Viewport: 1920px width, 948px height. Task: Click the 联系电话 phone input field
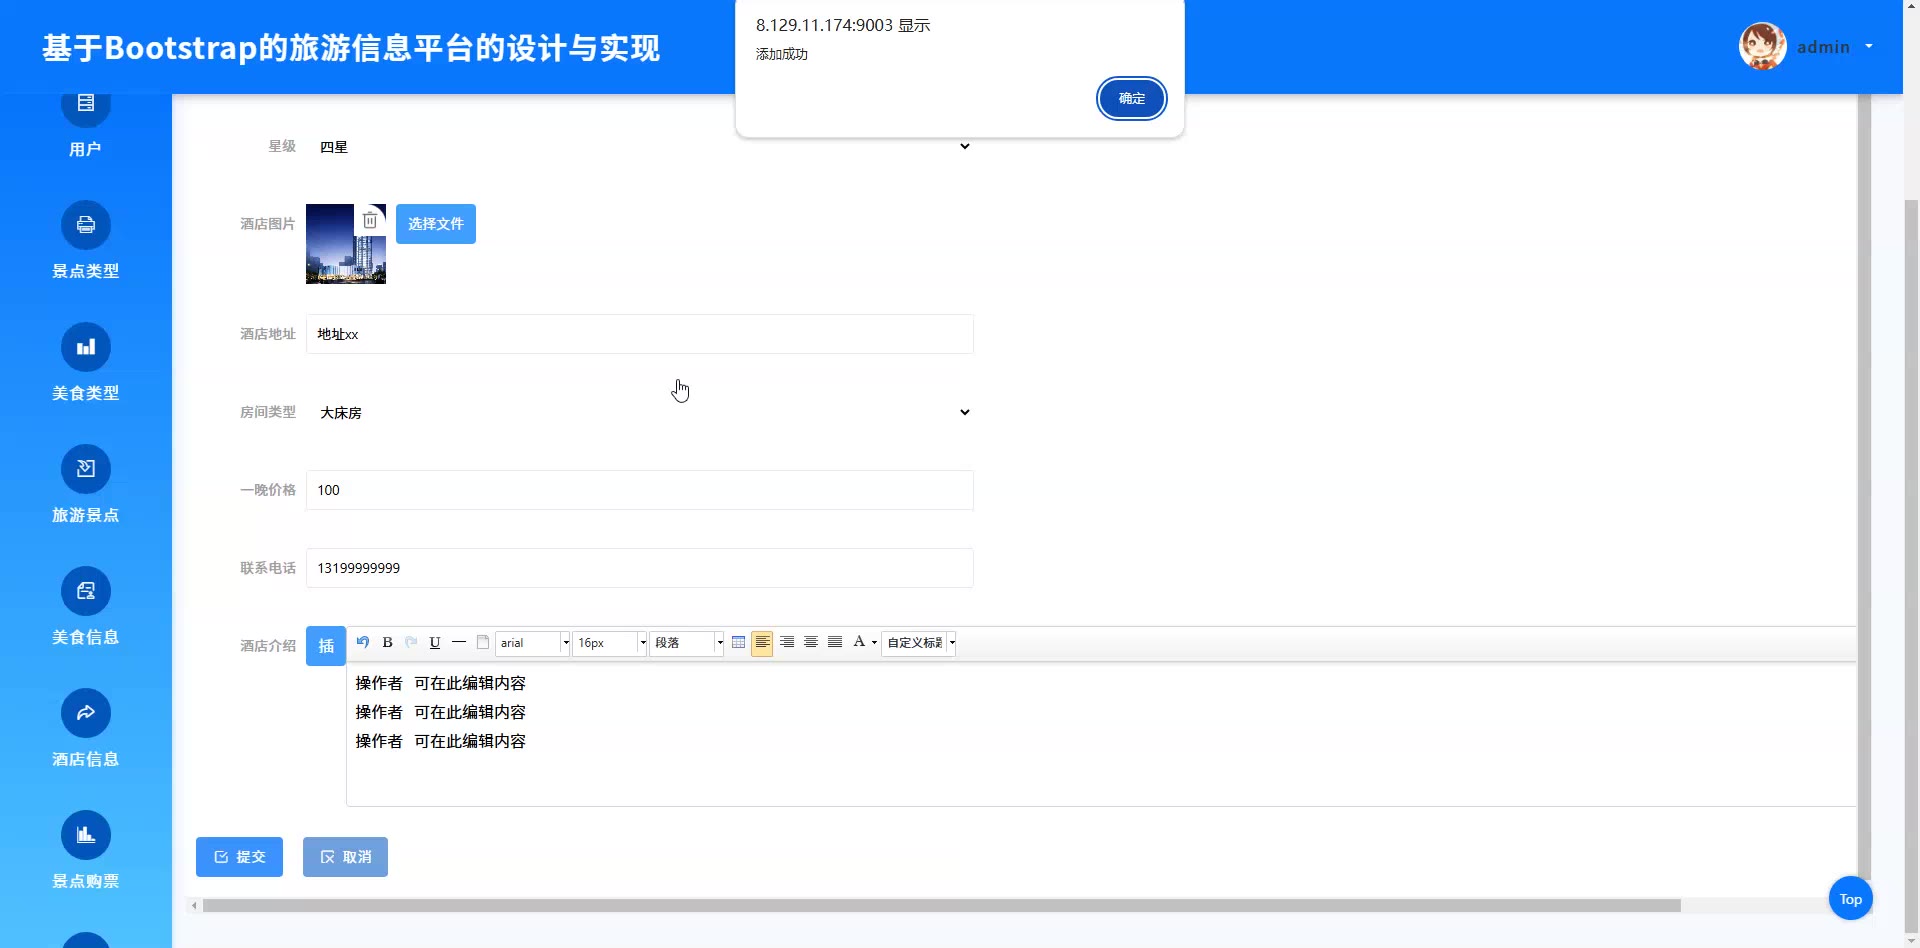tap(640, 568)
